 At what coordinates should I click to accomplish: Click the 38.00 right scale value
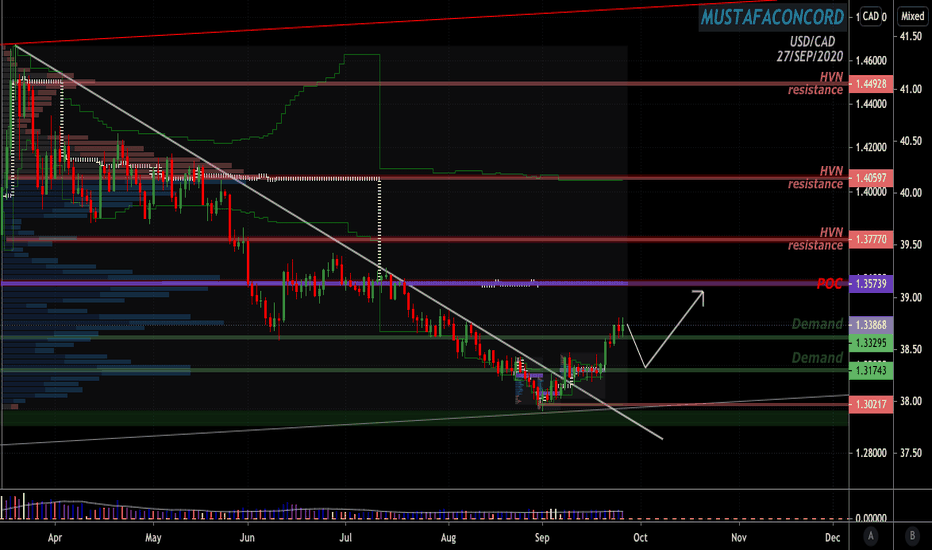coord(911,401)
